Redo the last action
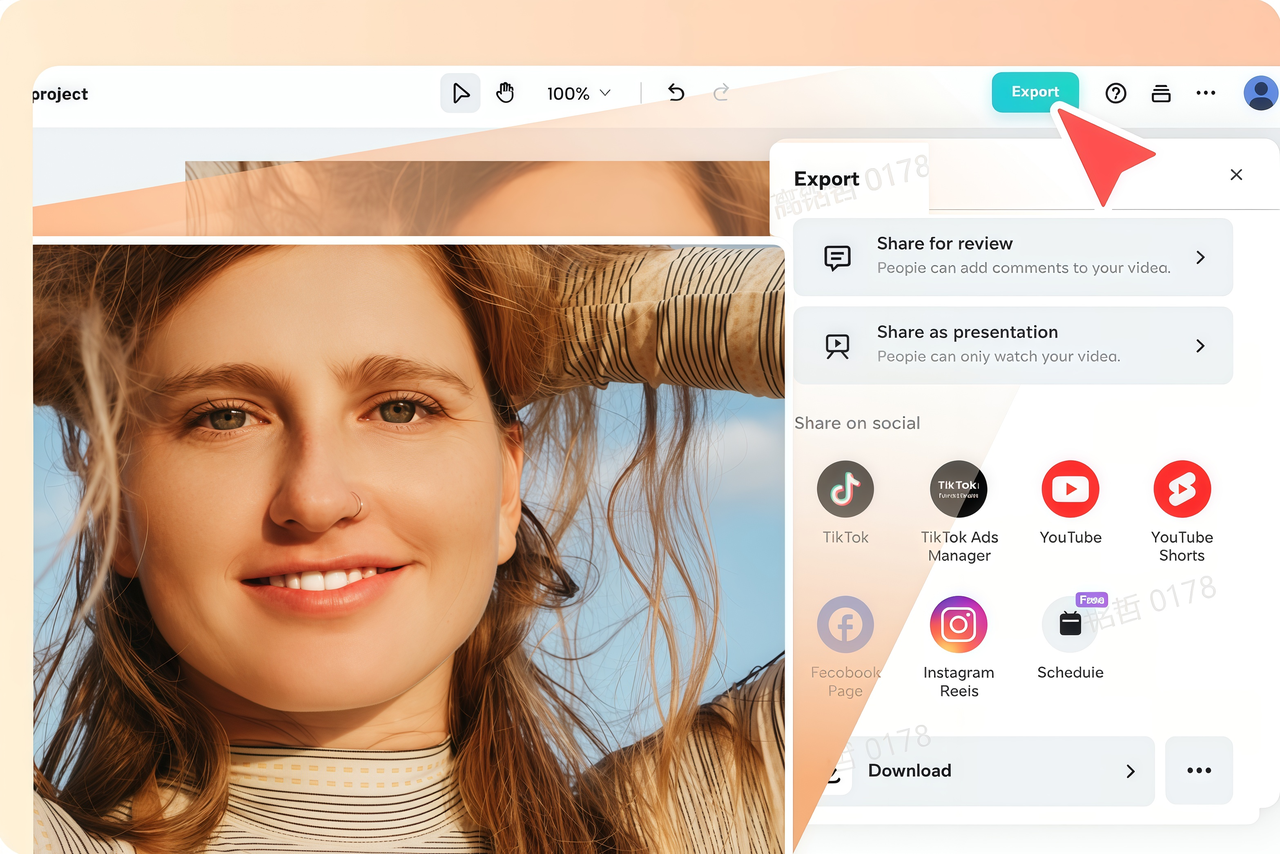 (721, 92)
